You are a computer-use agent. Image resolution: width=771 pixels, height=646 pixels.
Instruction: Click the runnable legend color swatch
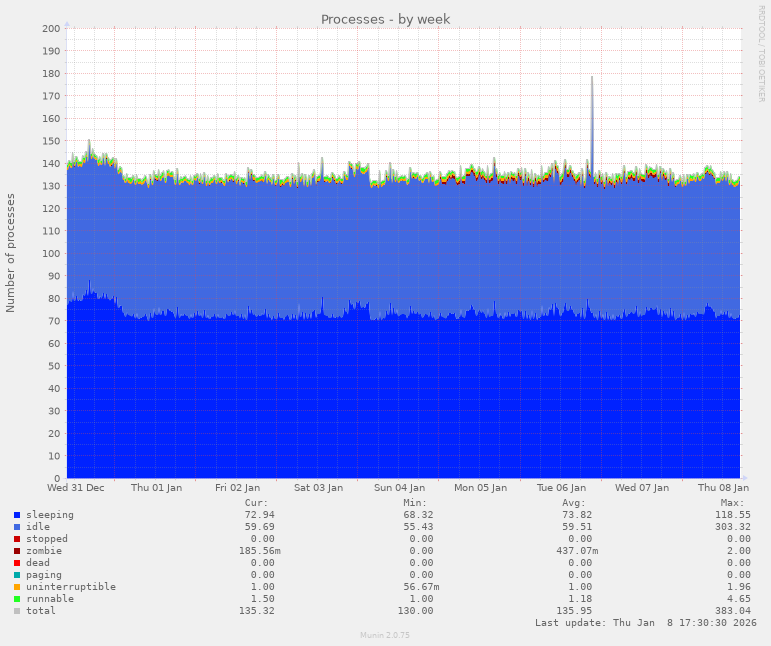17,599
